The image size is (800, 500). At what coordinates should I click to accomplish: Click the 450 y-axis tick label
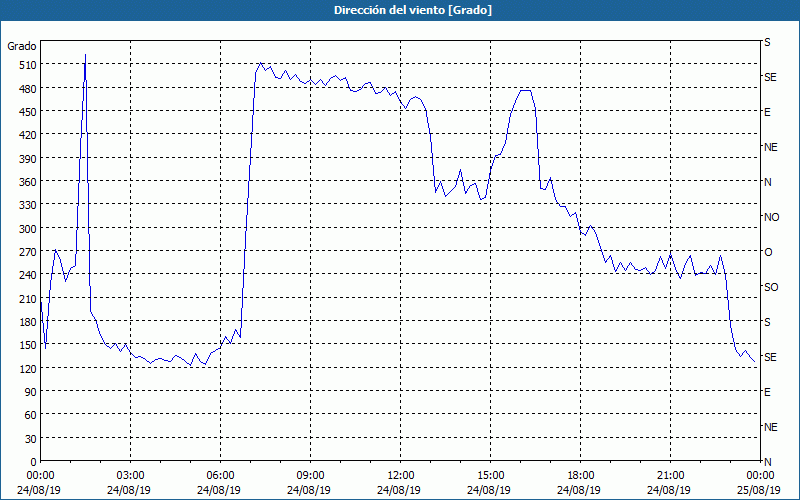tap(28, 112)
